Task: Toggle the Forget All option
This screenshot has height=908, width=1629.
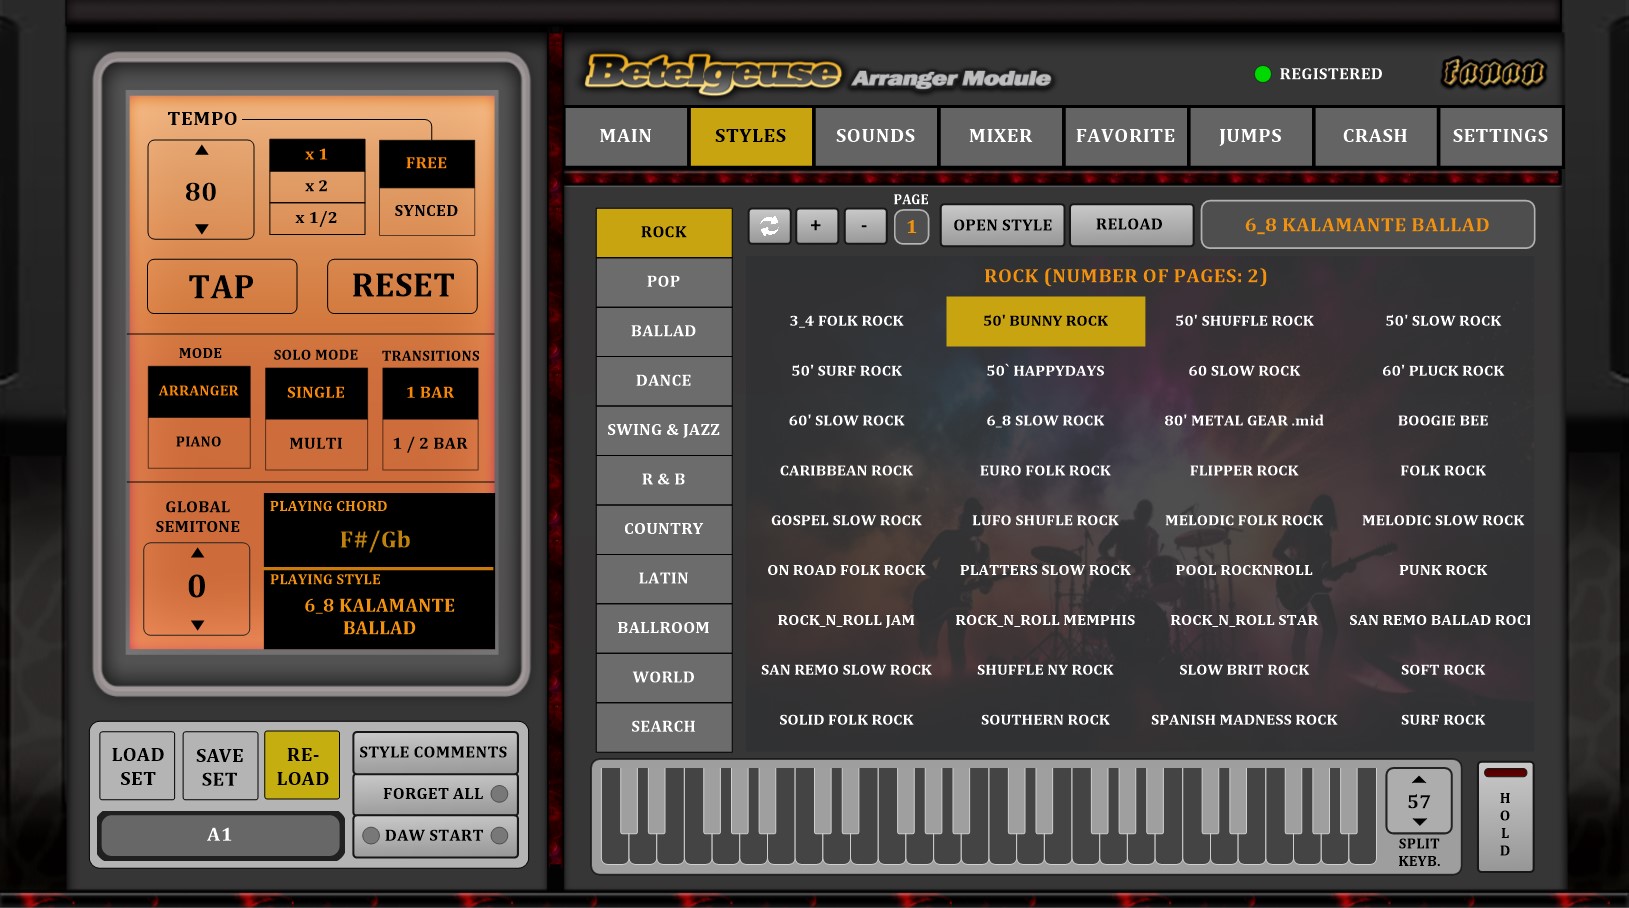Action: point(499,794)
